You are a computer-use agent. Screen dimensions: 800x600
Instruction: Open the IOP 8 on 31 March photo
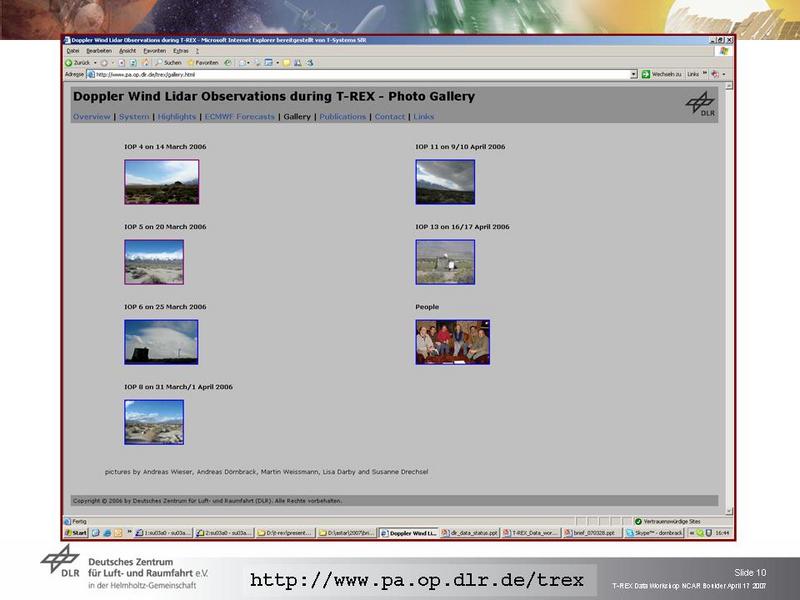[154, 422]
